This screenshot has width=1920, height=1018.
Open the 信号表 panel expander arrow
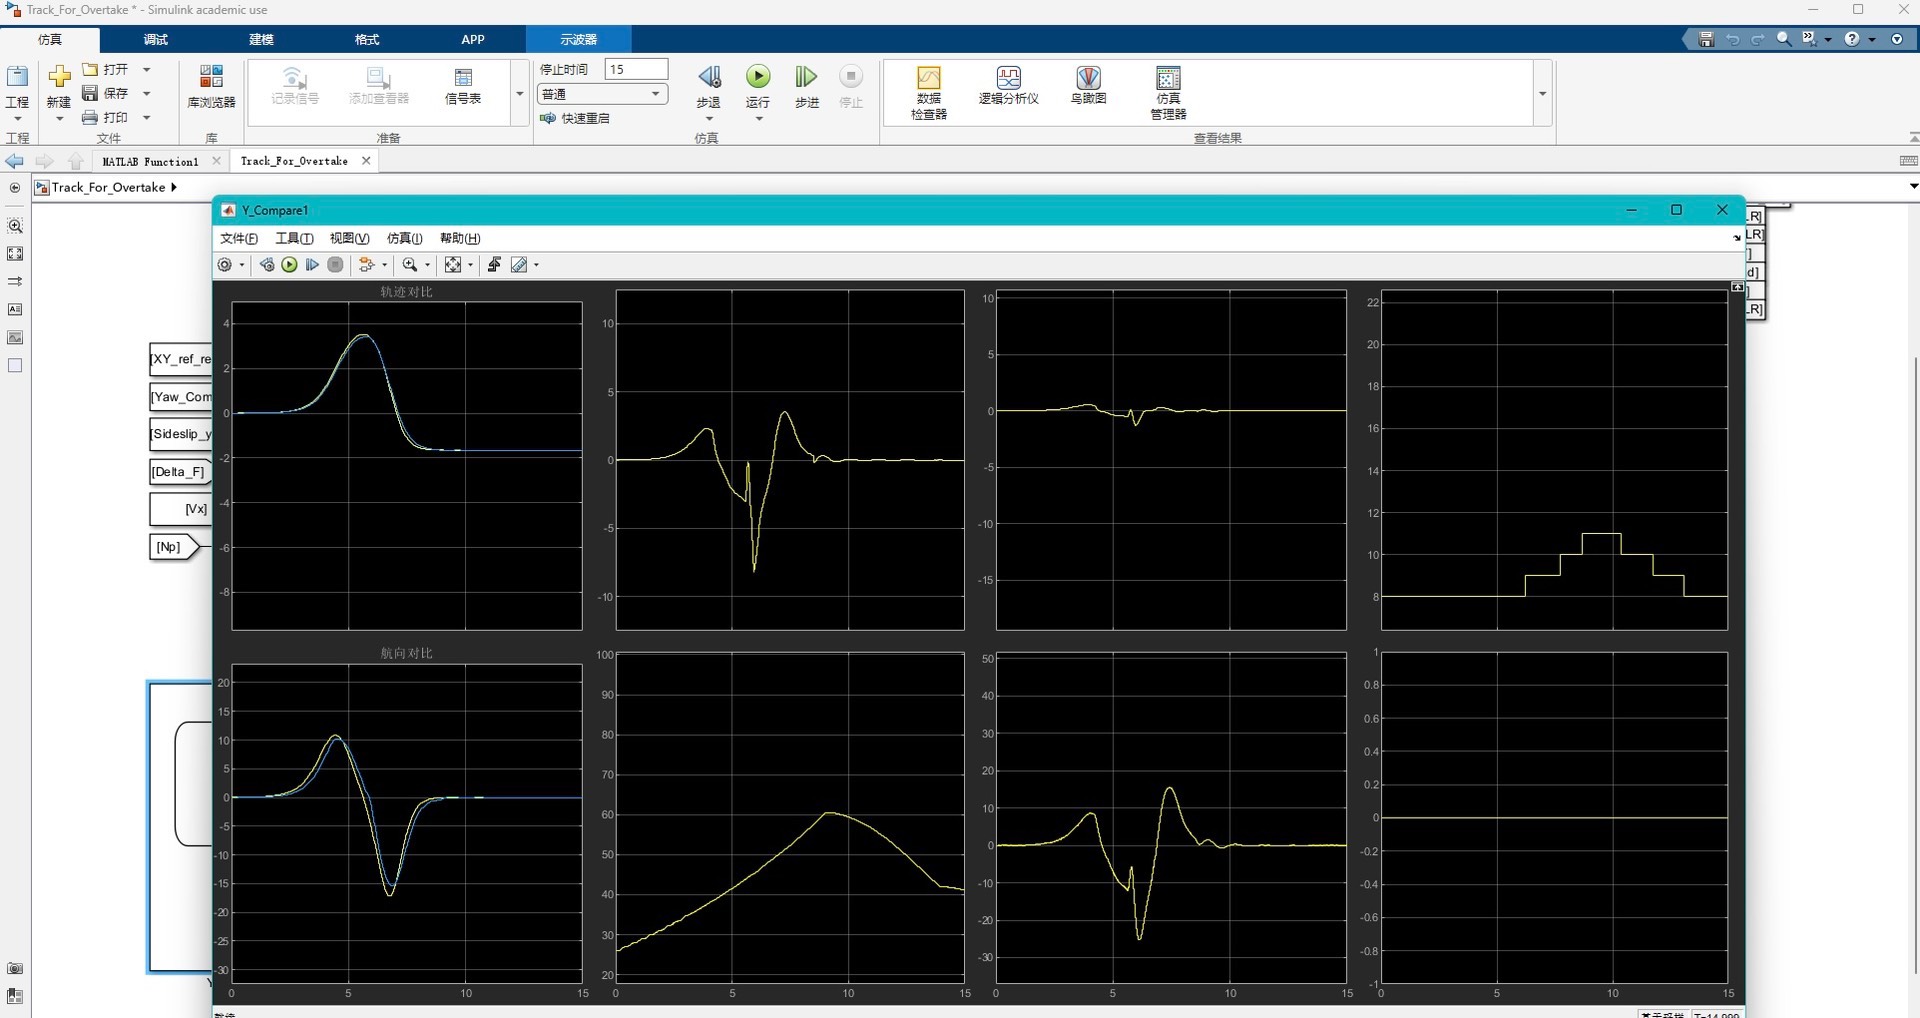click(519, 94)
